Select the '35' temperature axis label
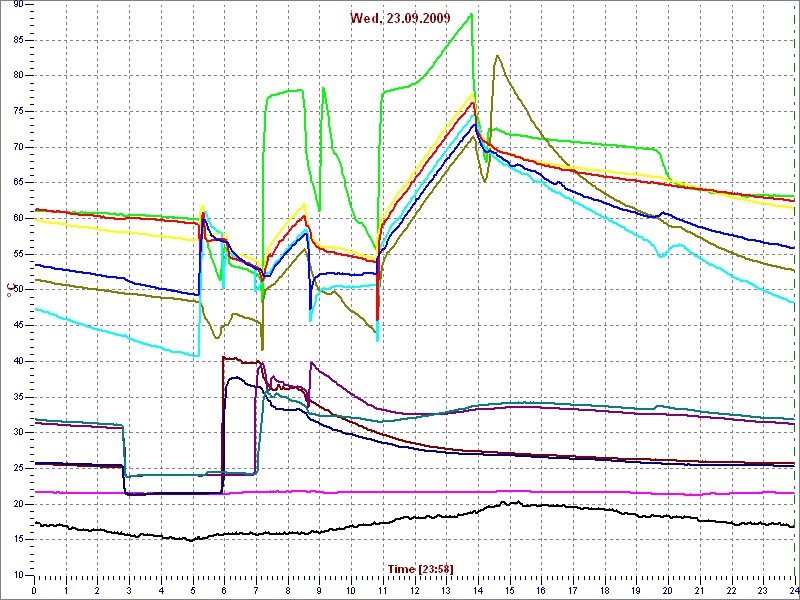800x600 pixels. [x=19, y=397]
